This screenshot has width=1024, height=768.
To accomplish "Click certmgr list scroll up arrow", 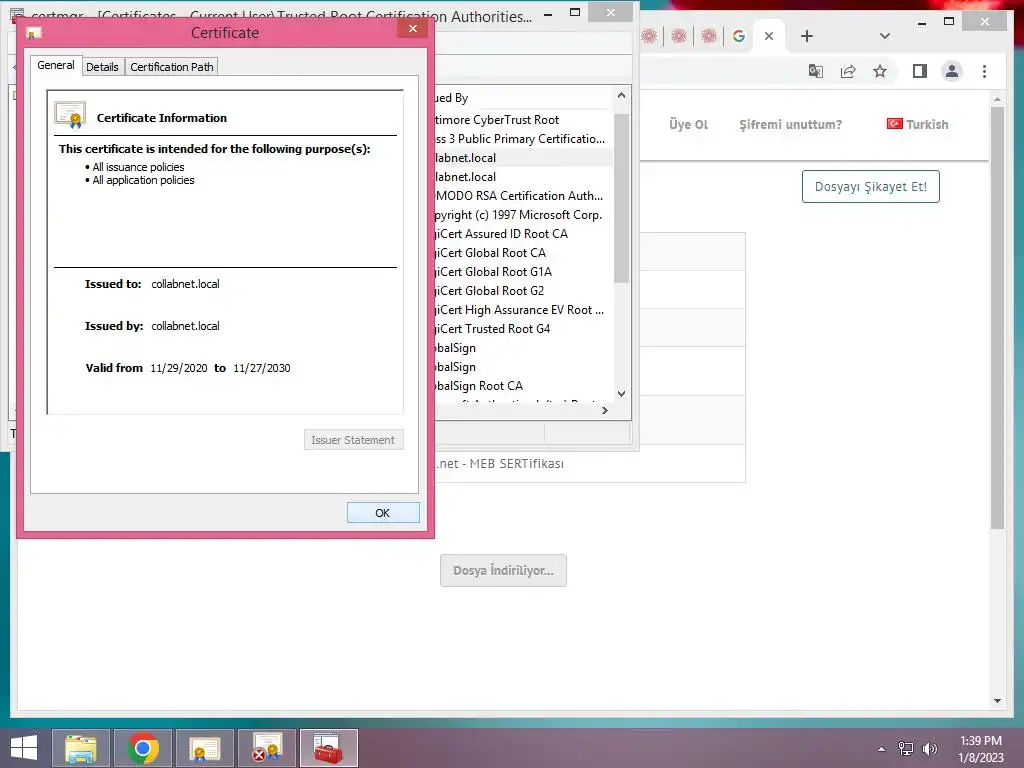I will tap(622, 95).
